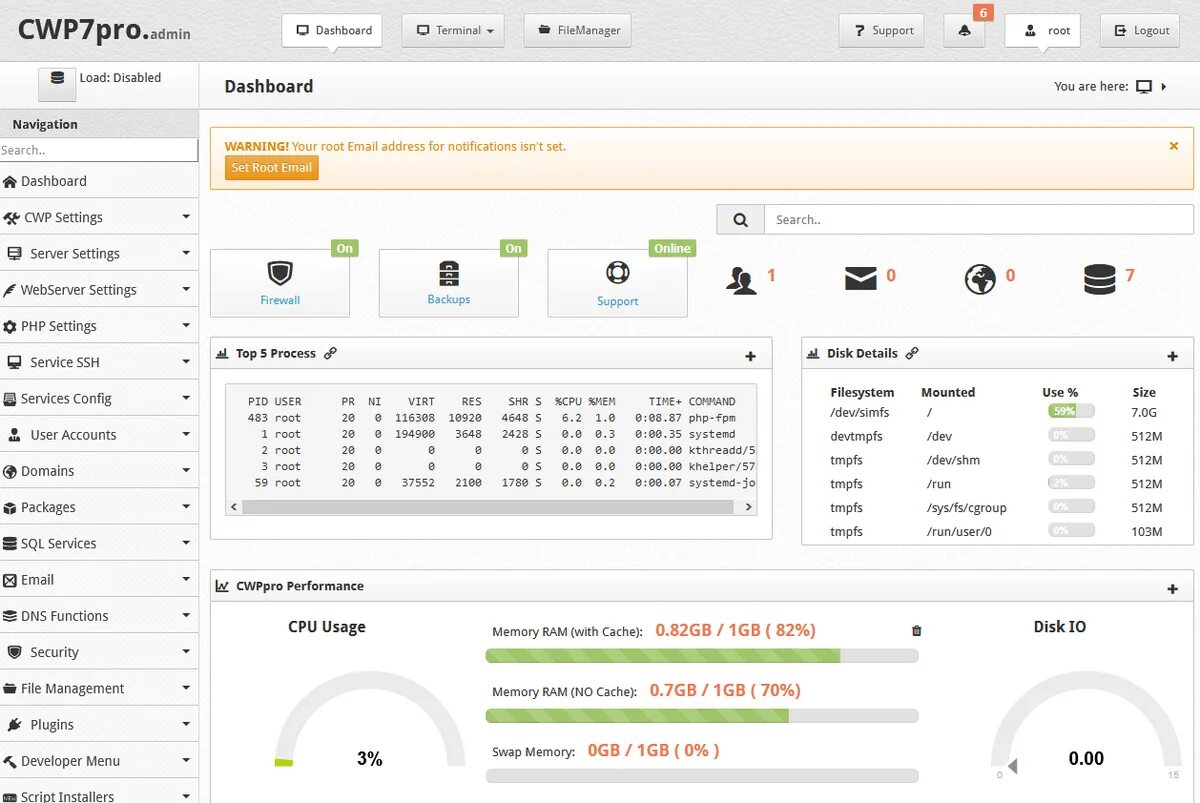The width and height of the screenshot is (1200, 803).
Task: Click the database count stack icon
Action: (1099, 279)
